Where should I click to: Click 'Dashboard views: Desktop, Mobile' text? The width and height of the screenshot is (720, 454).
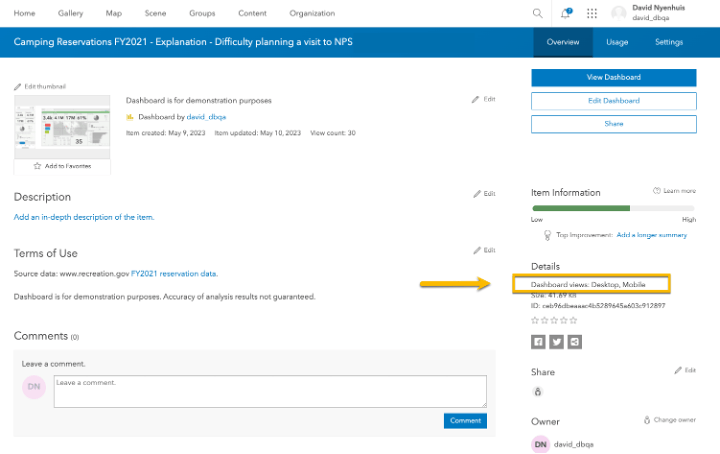pyautogui.click(x=588, y=285)
